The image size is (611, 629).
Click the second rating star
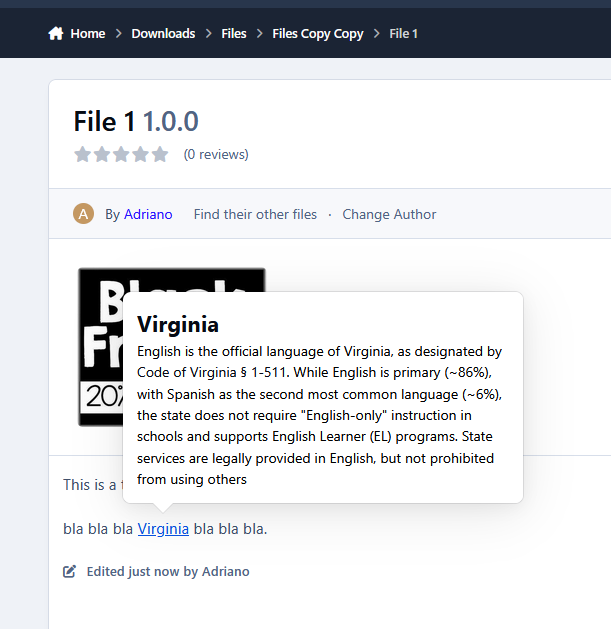(x=101, y=154)
